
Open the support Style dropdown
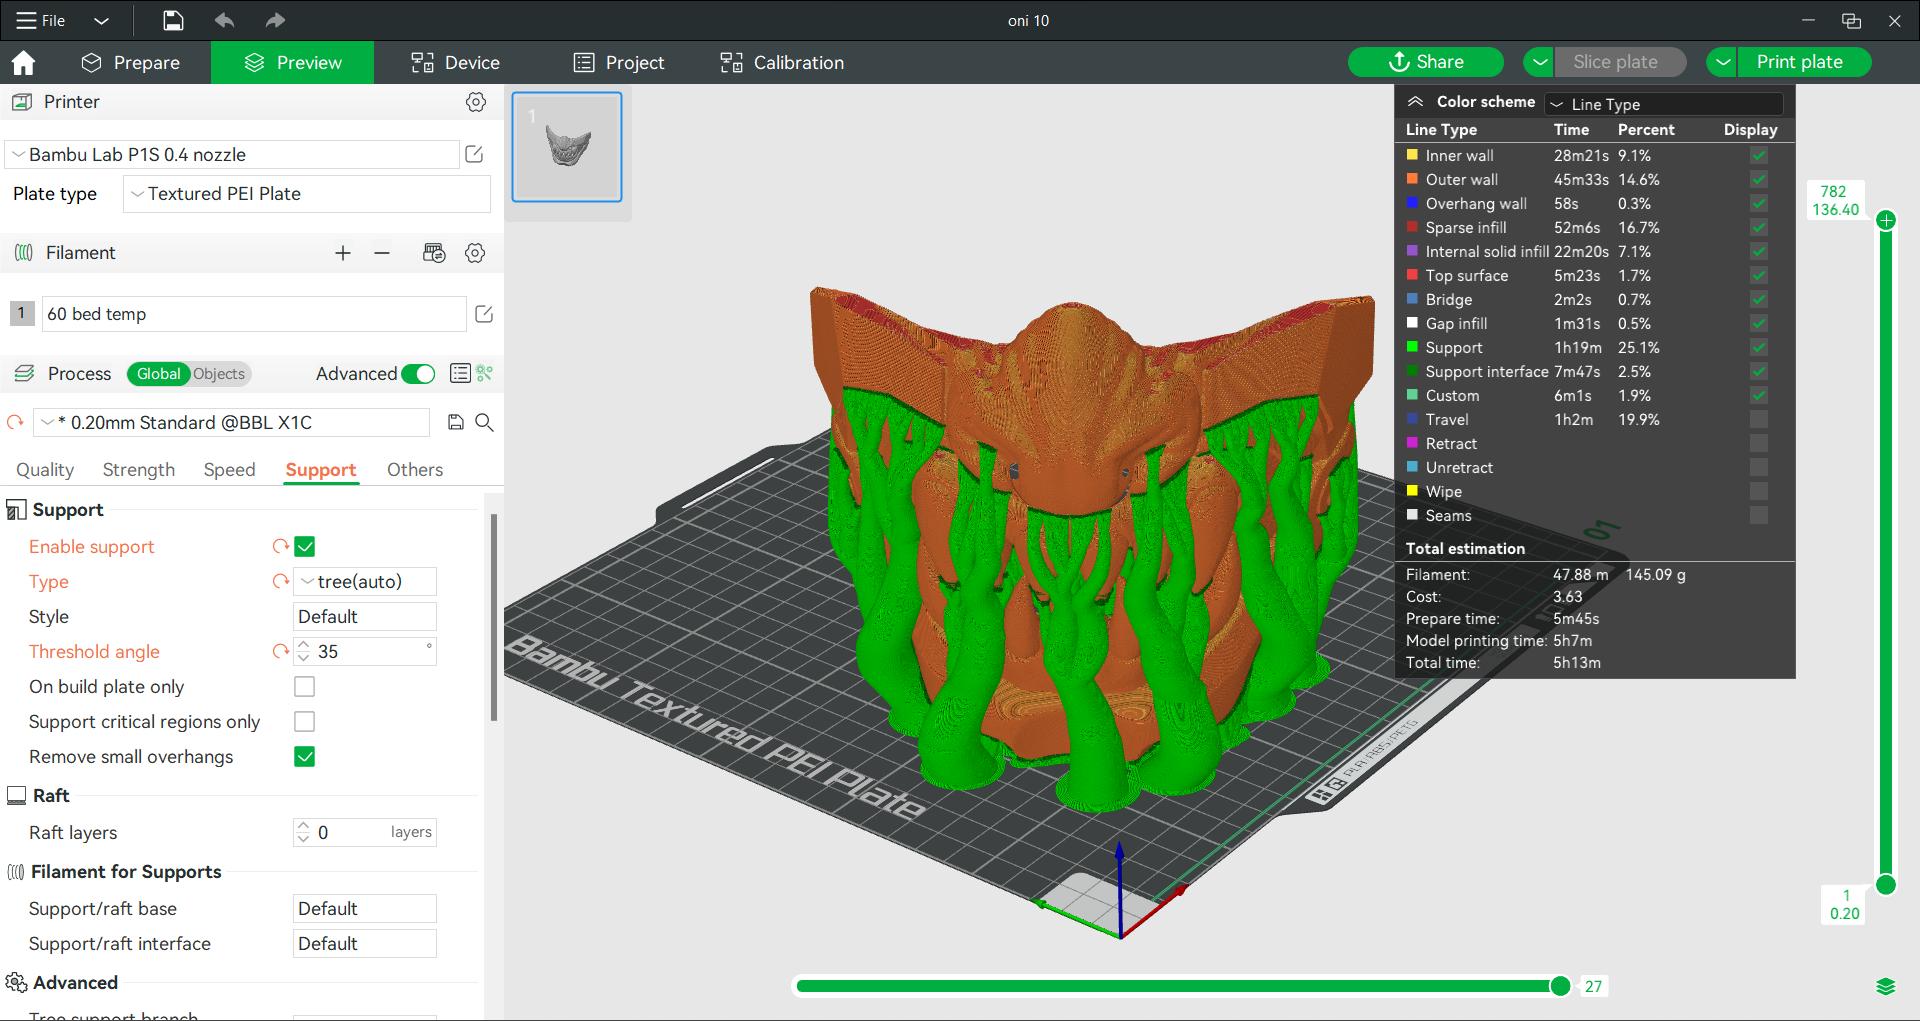[x=365, y=616]
